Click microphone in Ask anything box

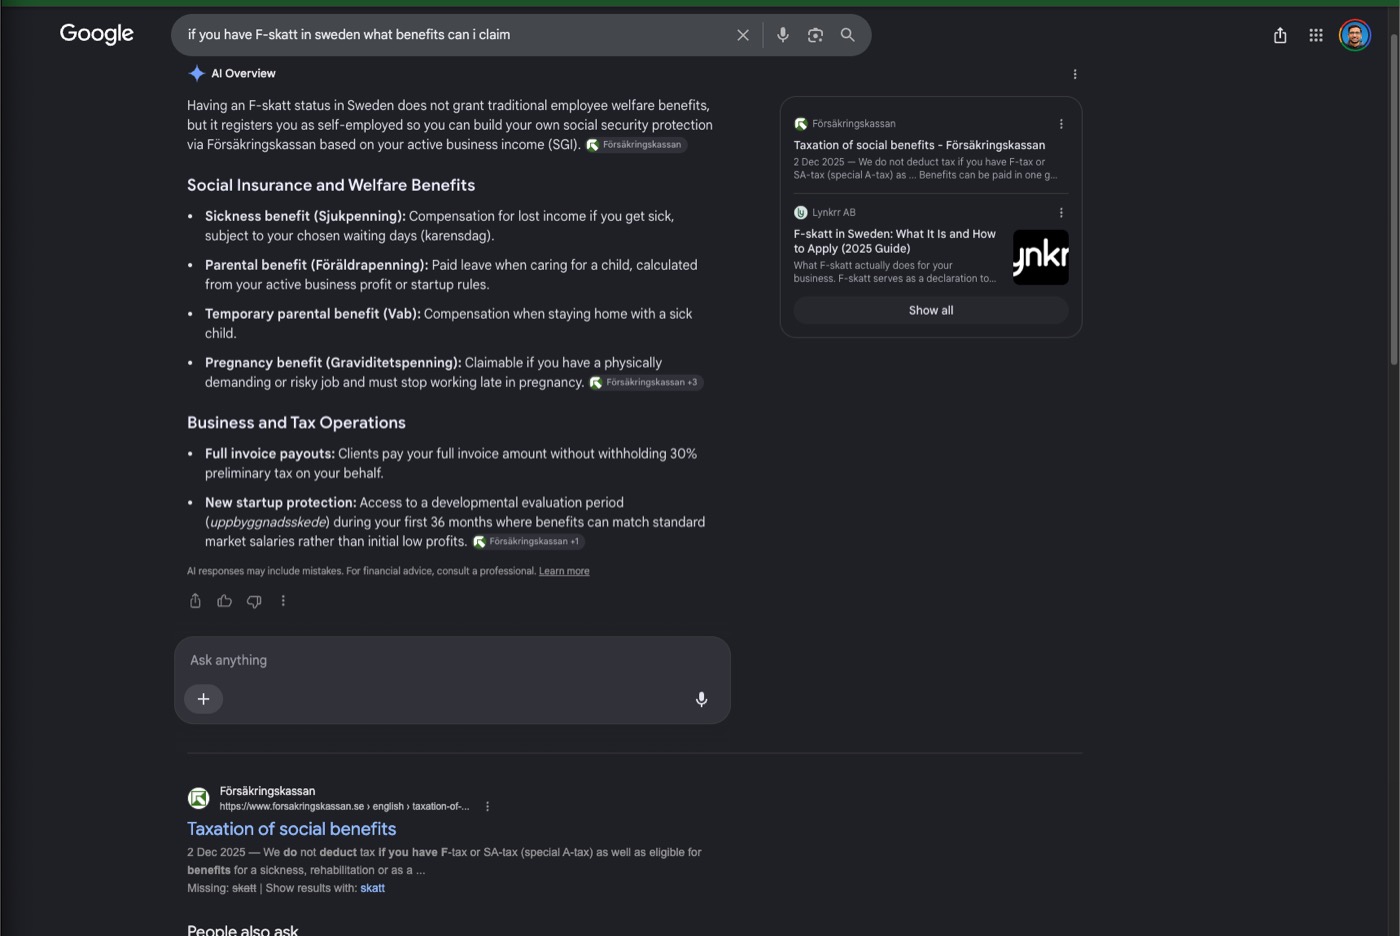point(701,699)
